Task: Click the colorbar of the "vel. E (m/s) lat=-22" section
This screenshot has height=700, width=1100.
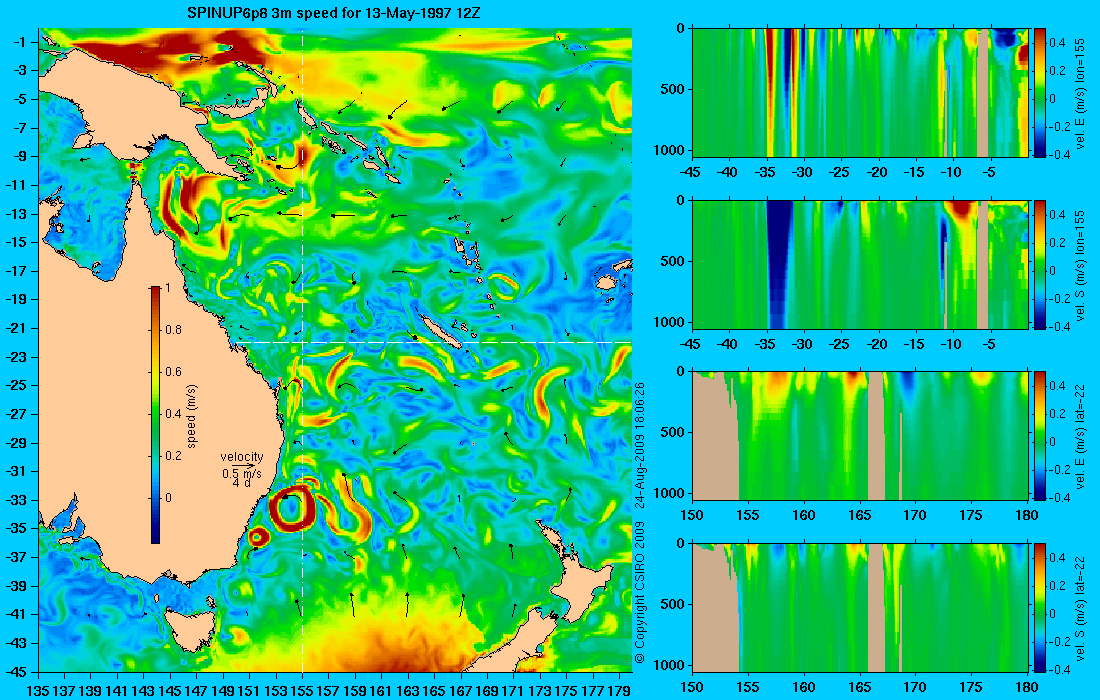Action: pos(1040,436)
